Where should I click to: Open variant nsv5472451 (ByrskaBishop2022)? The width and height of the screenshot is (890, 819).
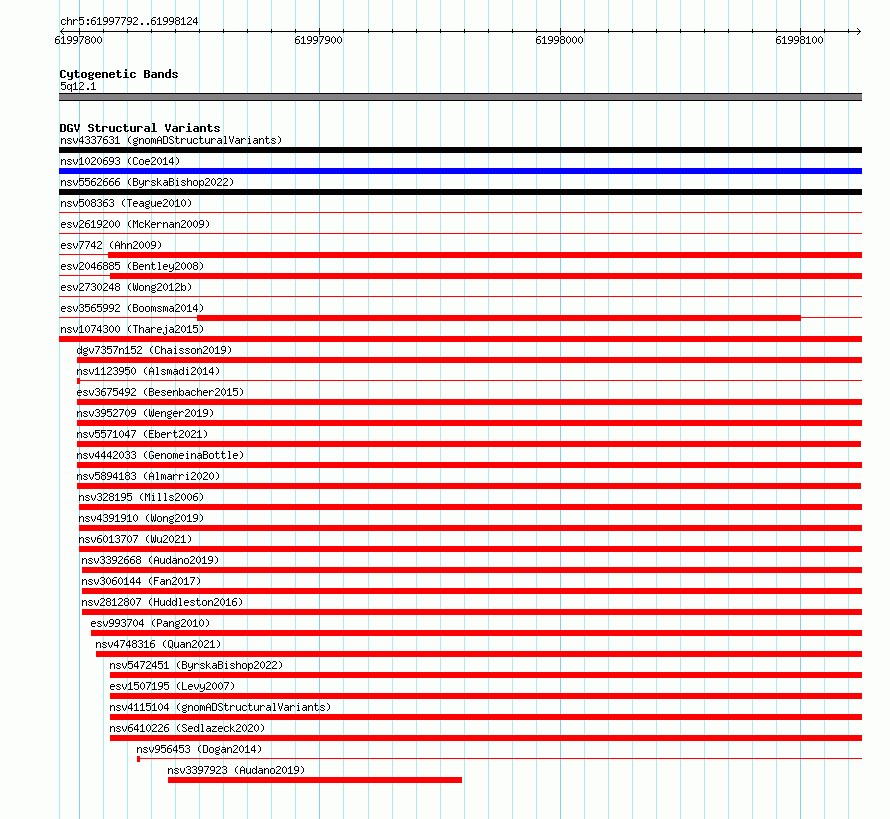[x=196, y=665]
